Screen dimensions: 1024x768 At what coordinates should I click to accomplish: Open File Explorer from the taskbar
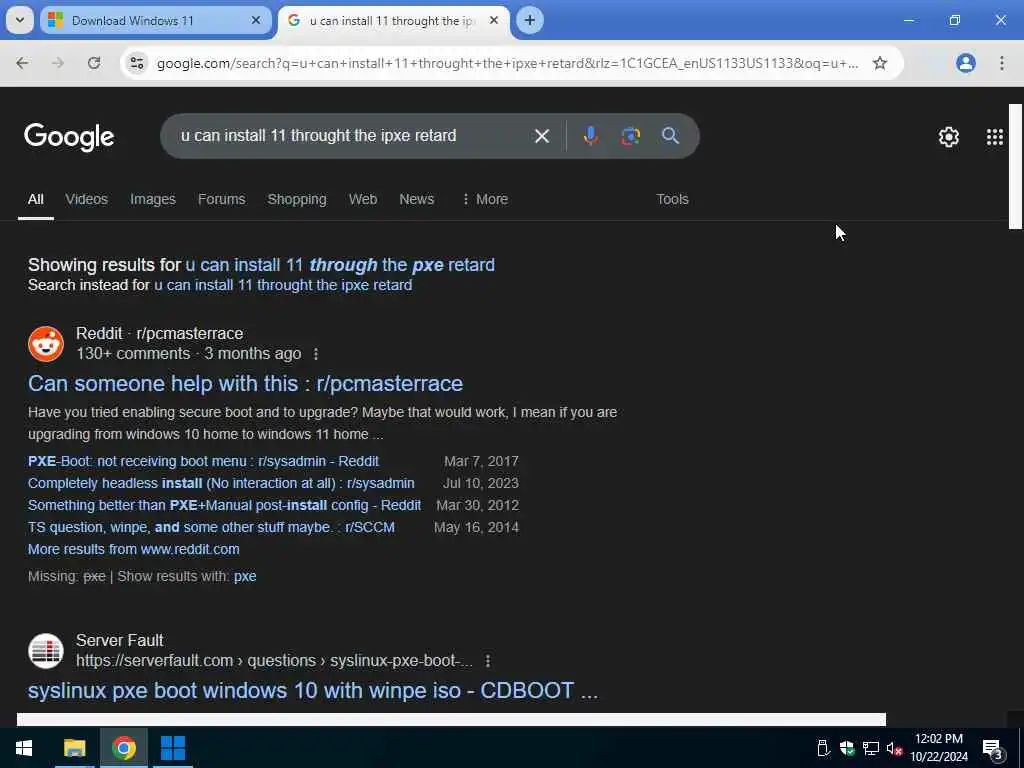point(74,748)
